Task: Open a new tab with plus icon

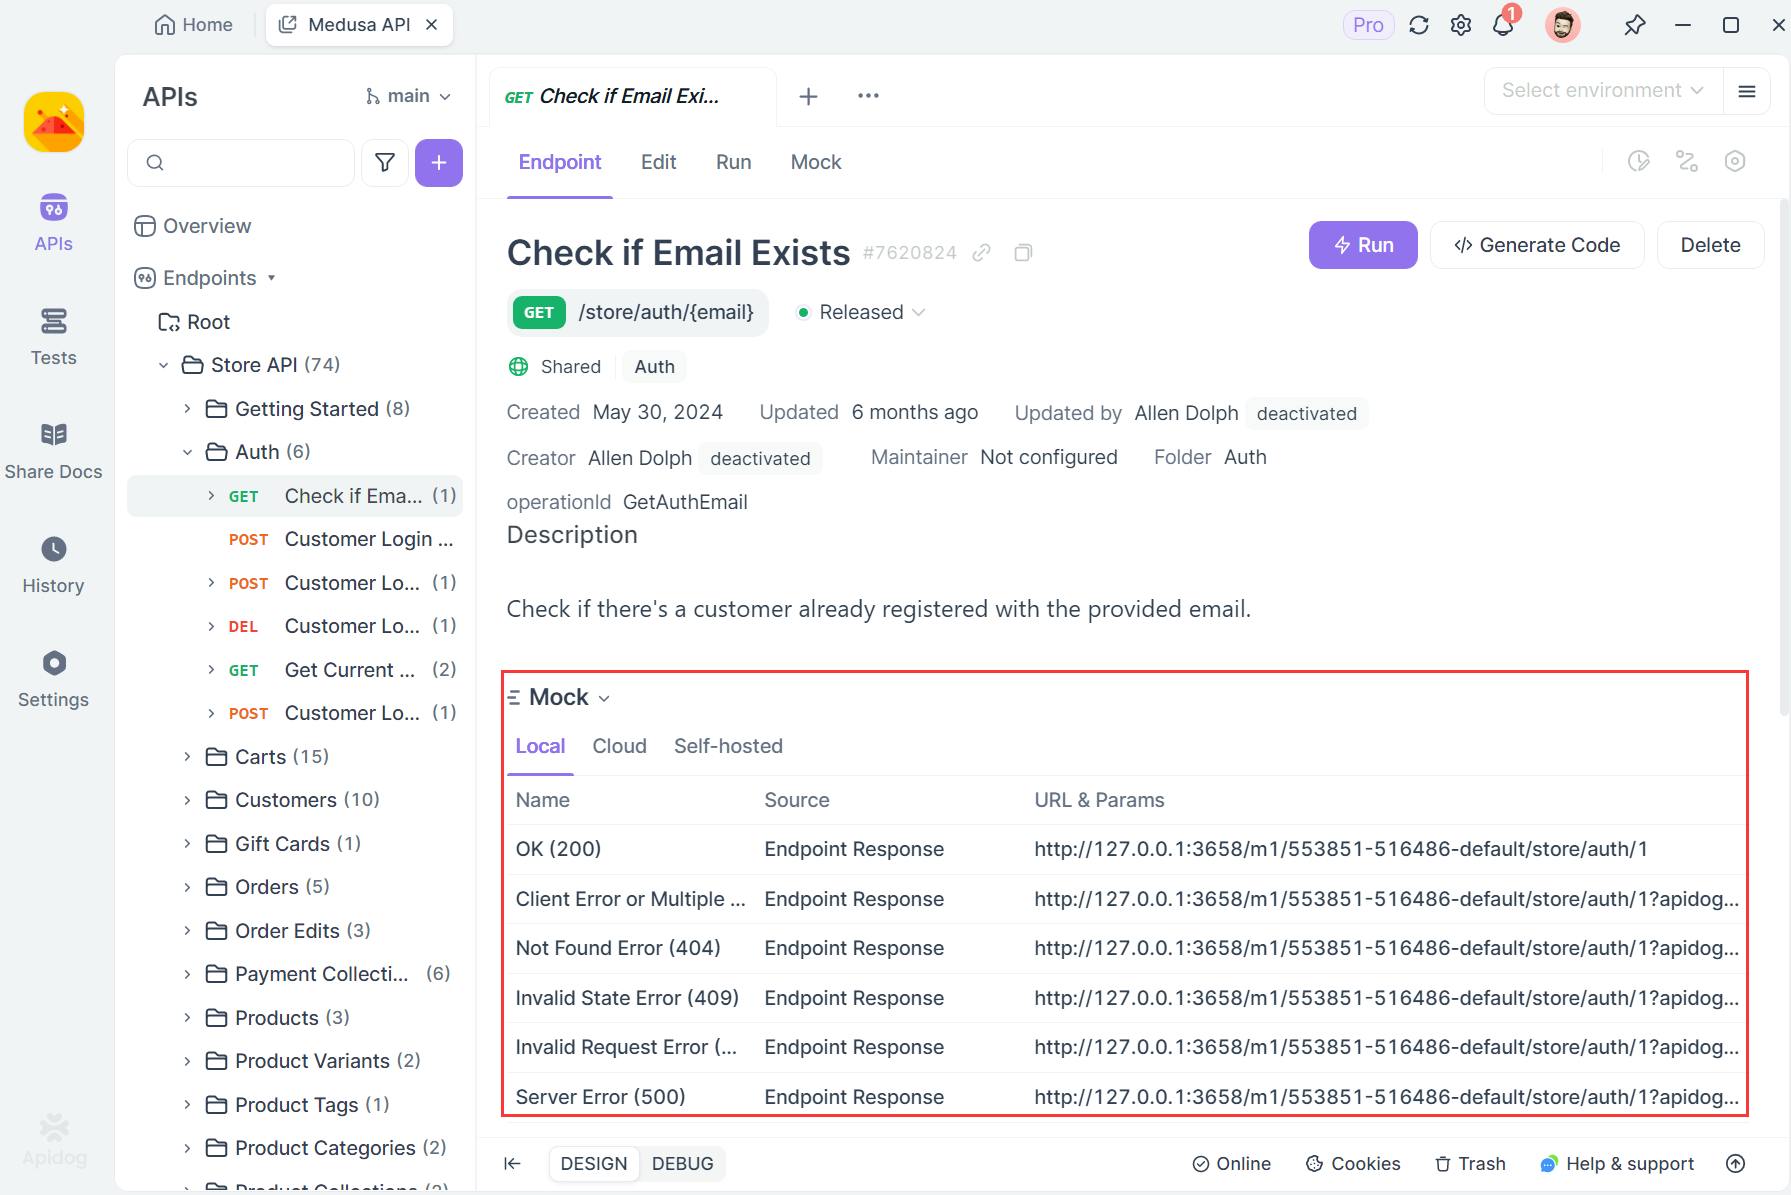Action: point(809,96)
